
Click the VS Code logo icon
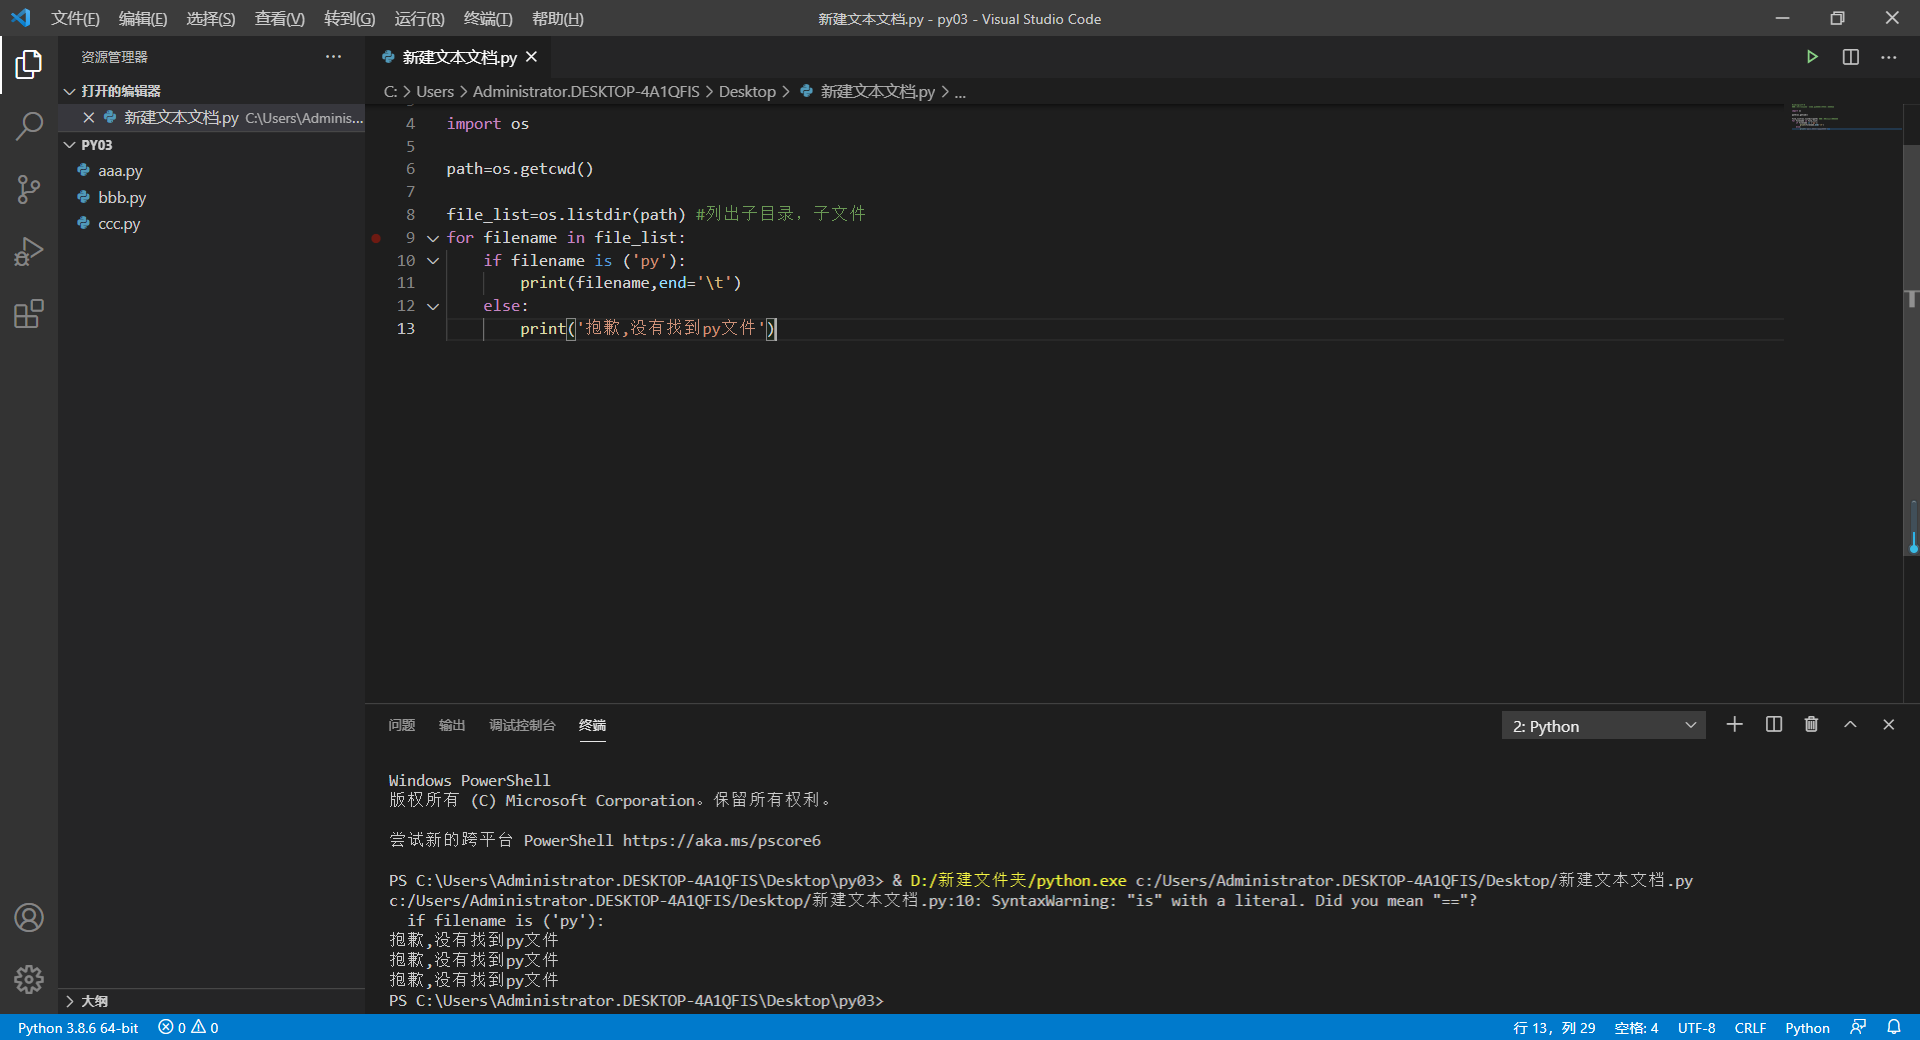[21, 18]
